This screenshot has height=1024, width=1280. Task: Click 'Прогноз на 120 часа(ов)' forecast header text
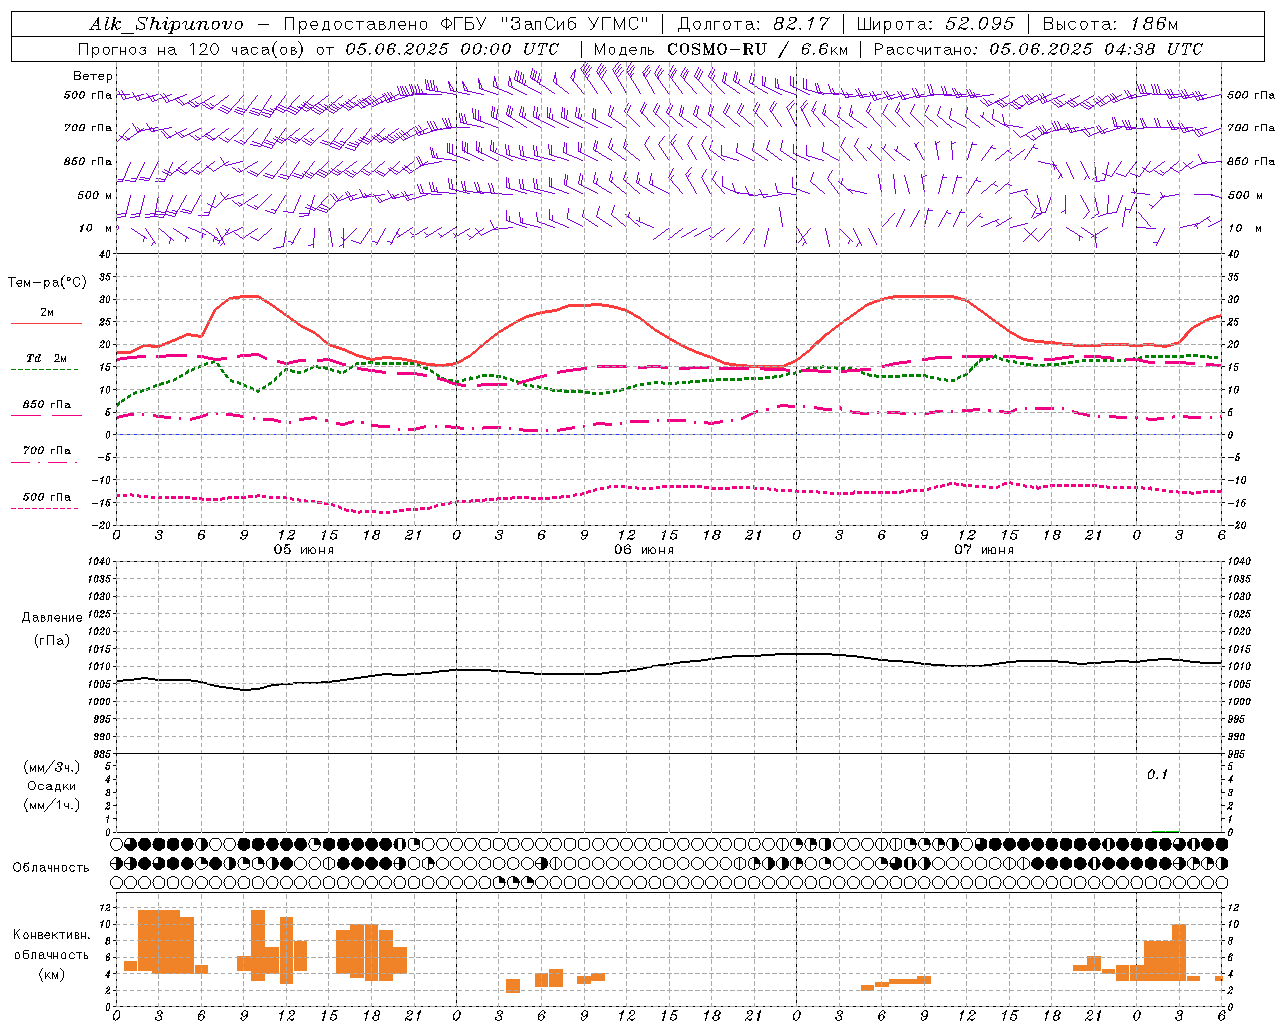coord(192,49)
